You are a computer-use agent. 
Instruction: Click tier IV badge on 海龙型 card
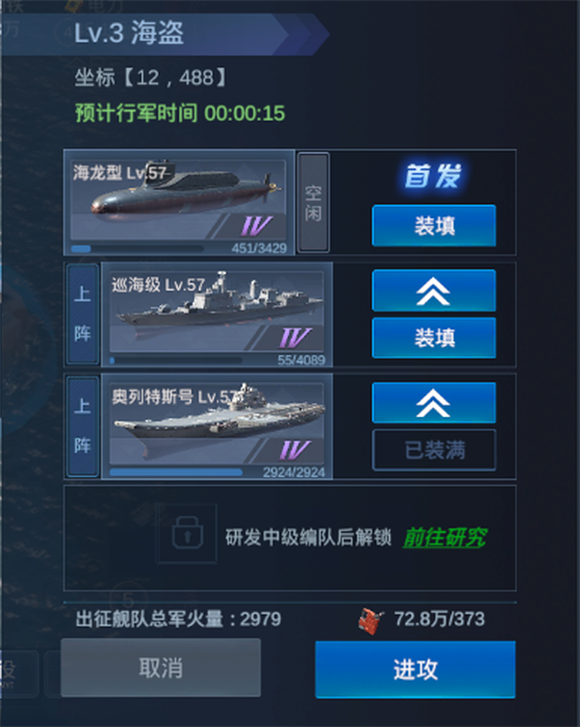pyautogui.click(x=256, y=226)
